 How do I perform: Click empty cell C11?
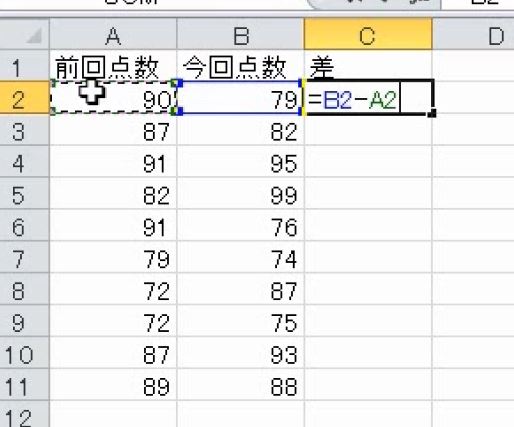coord(368,385)
